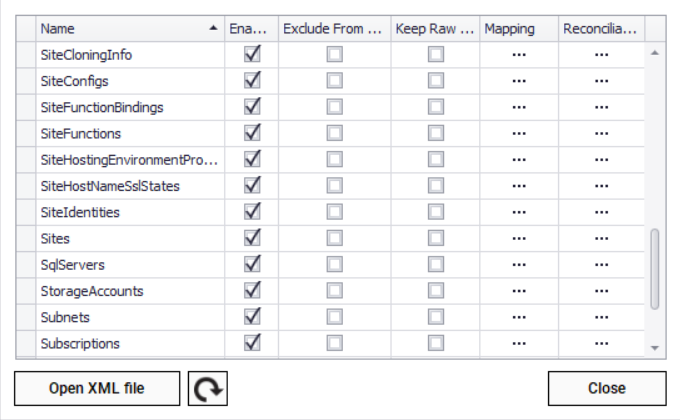The width and height of the screenshot is (680, 420).
Task: Open Mapping ellipsis for SiteConfigs row
Action: point(519,81)
